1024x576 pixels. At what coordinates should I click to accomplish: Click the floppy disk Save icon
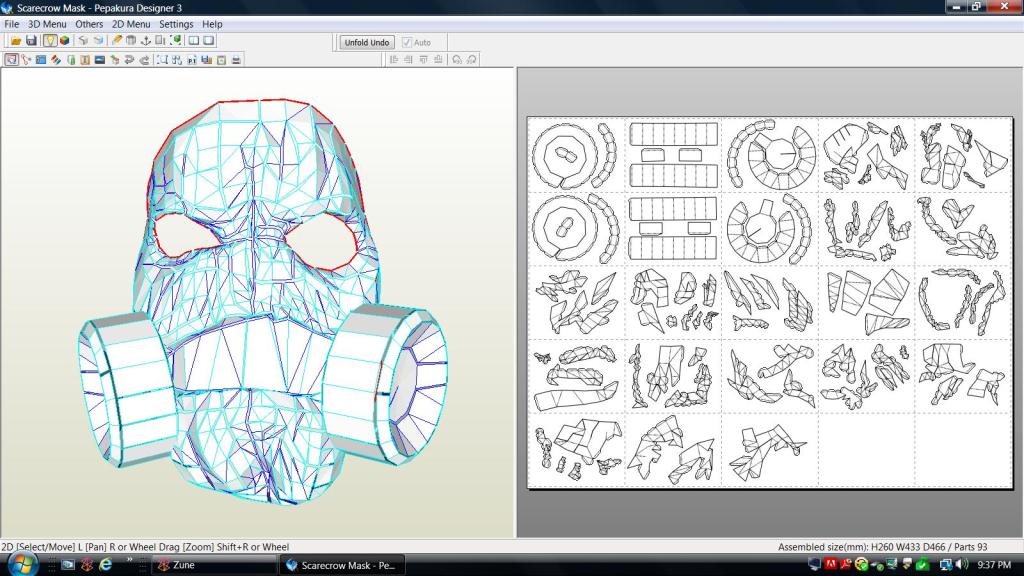[31, 41]
